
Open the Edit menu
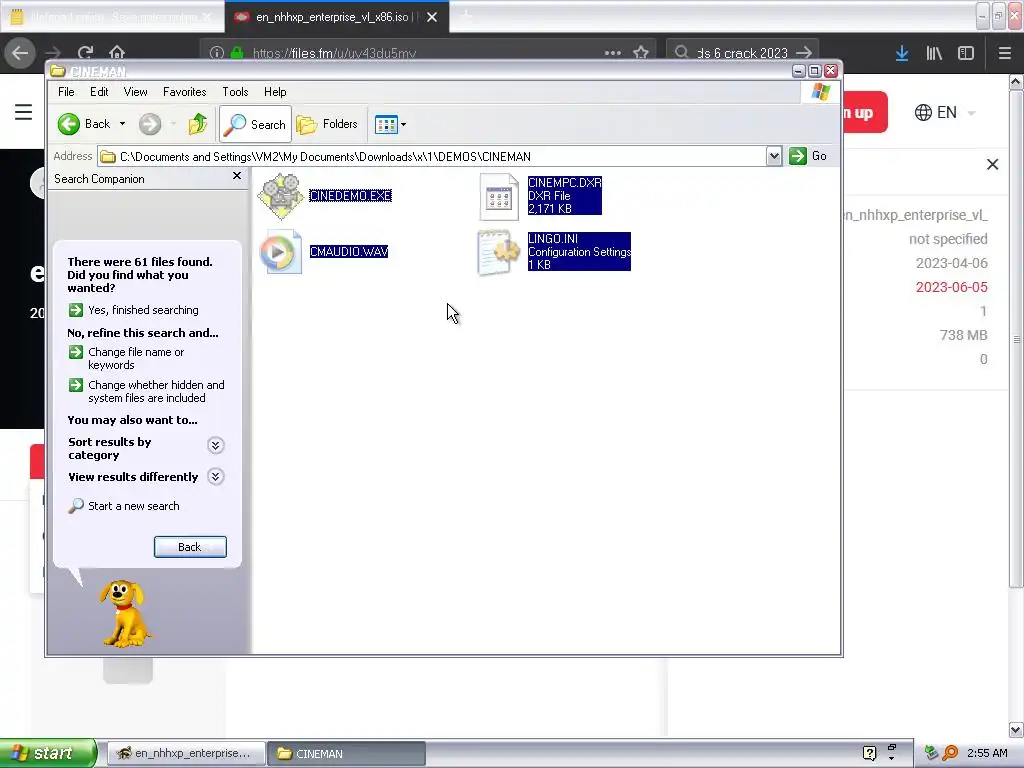pos(99,92)
